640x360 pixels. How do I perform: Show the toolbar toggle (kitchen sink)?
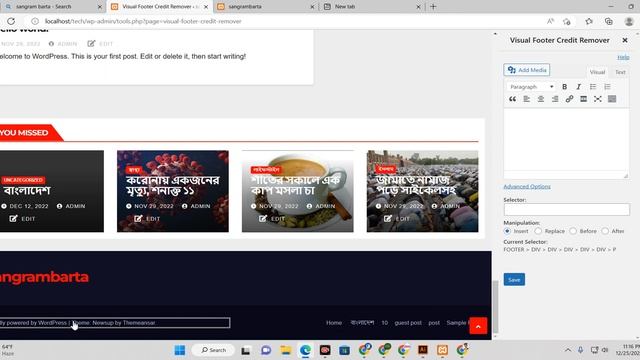pos(612,99)
